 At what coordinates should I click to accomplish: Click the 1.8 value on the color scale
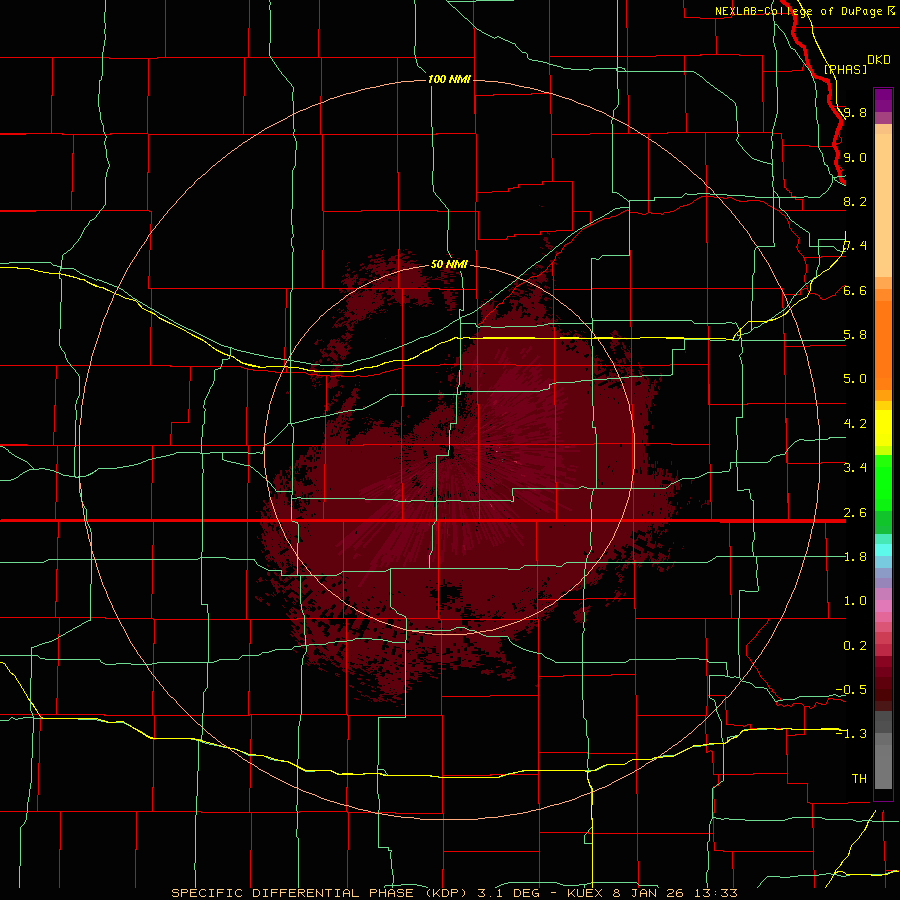pyautogui.click(x=855, y=557)
